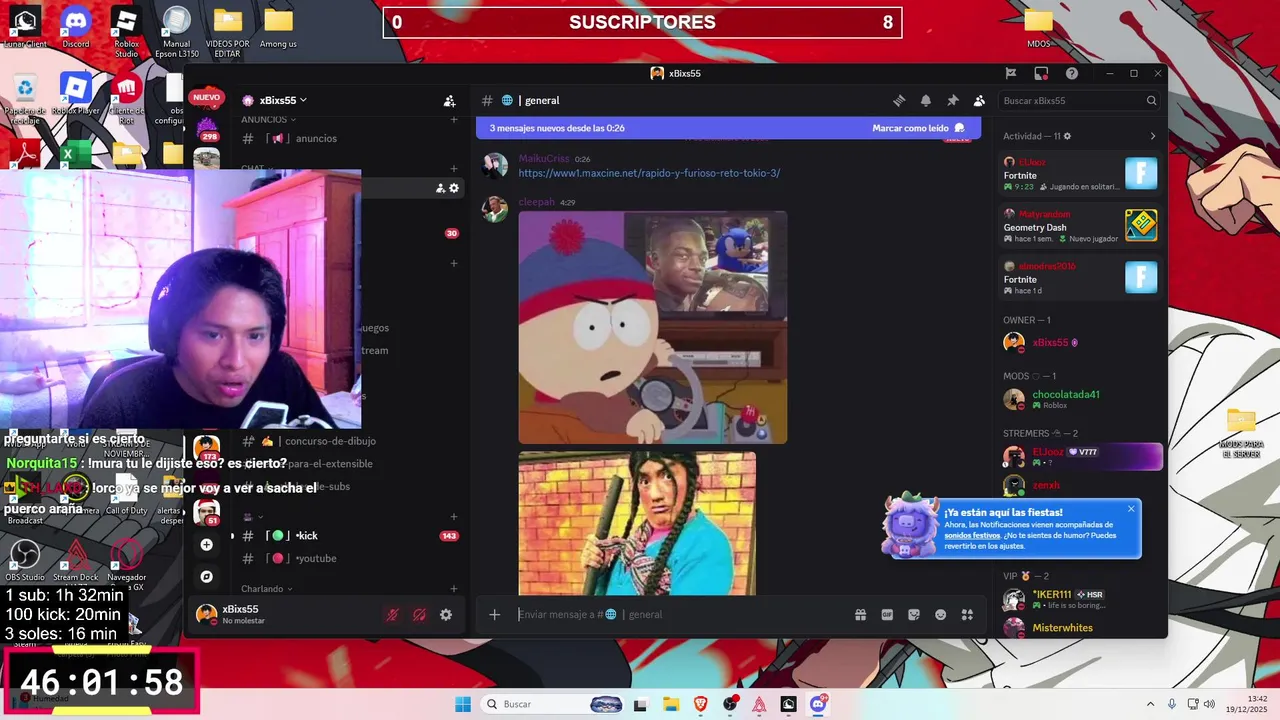Select Misterwhites in member list
This screenshot has width=1280, height=720.
(x=1080, y=628)
